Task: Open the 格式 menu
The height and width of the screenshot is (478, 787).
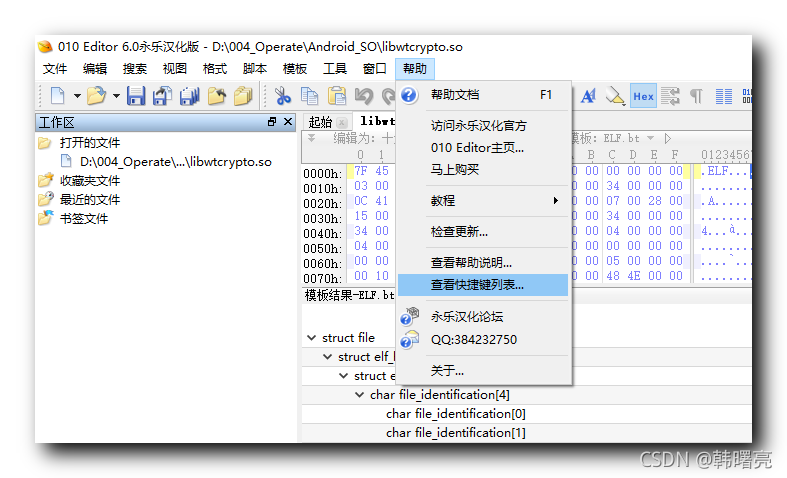Action: (215, 69)
